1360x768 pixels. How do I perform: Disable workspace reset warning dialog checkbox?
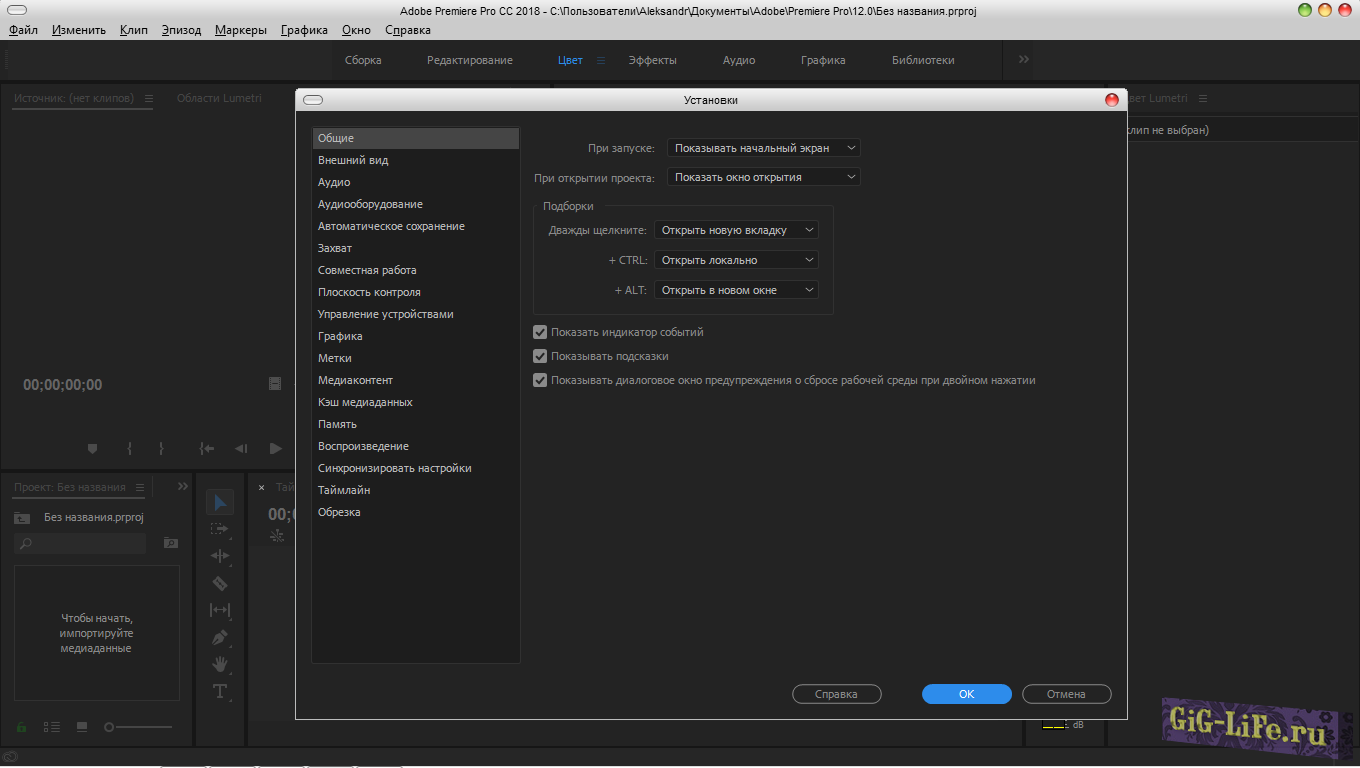point(540,380)
